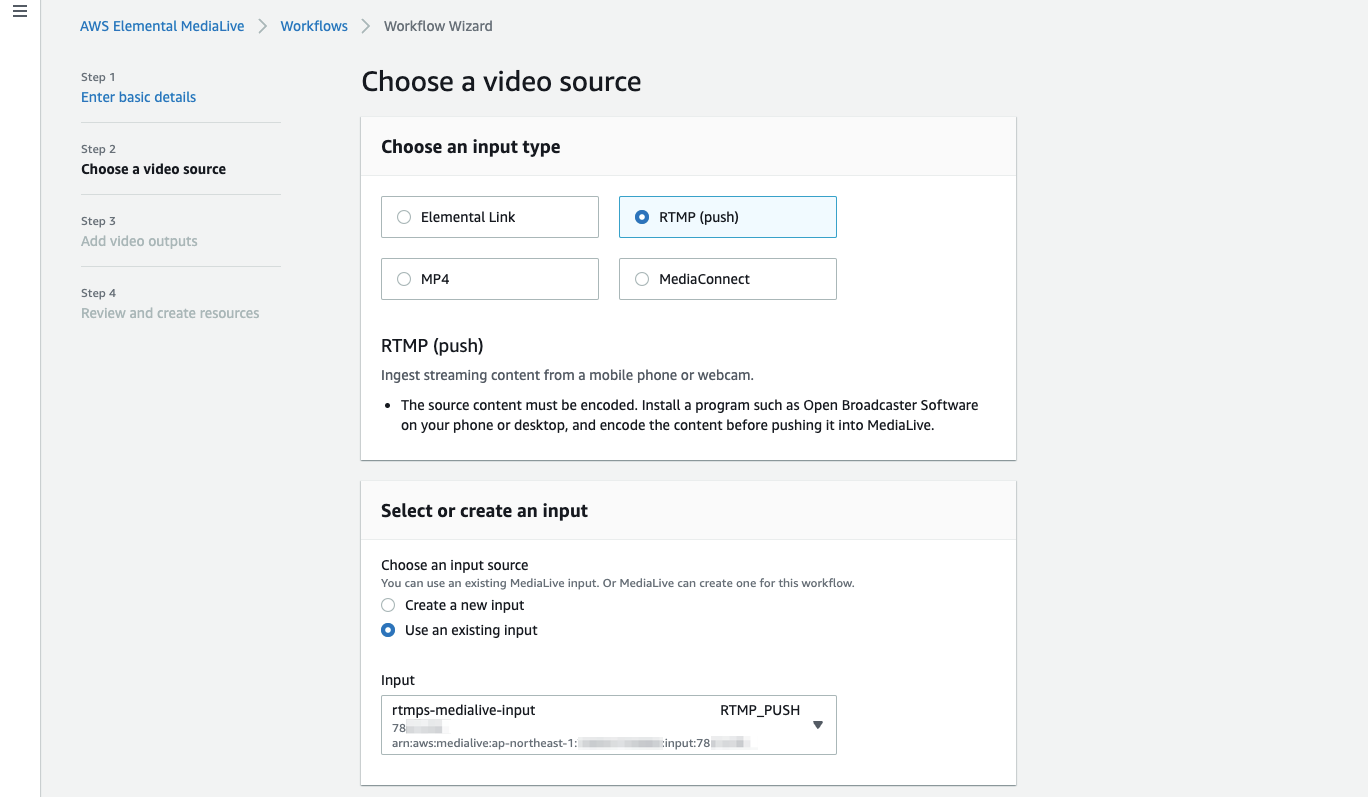The height and width of the screenshot is (797, 1368).
Task: Select Add video outputs step
Action: tap(139, 241)
